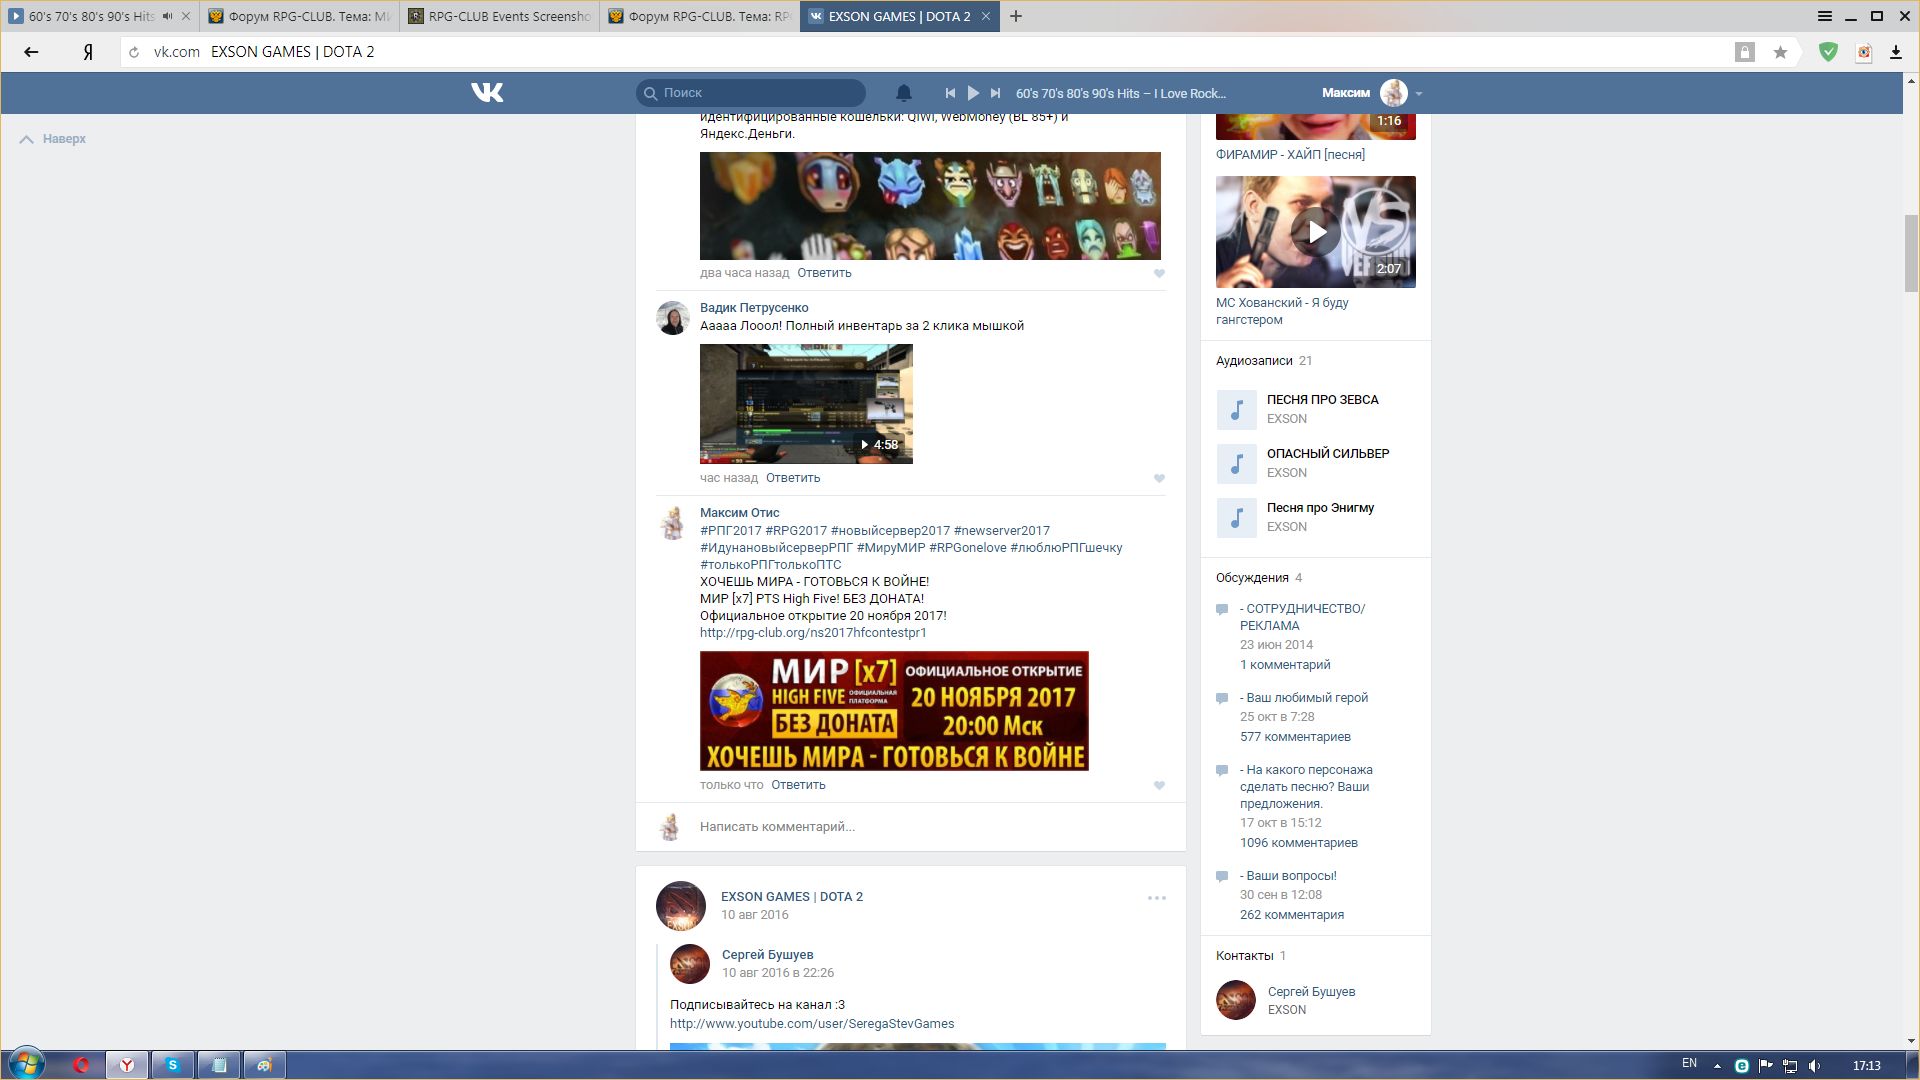Click the Поиск search field
This screenshot has width=1920, height=1080.
pos(751,93)
